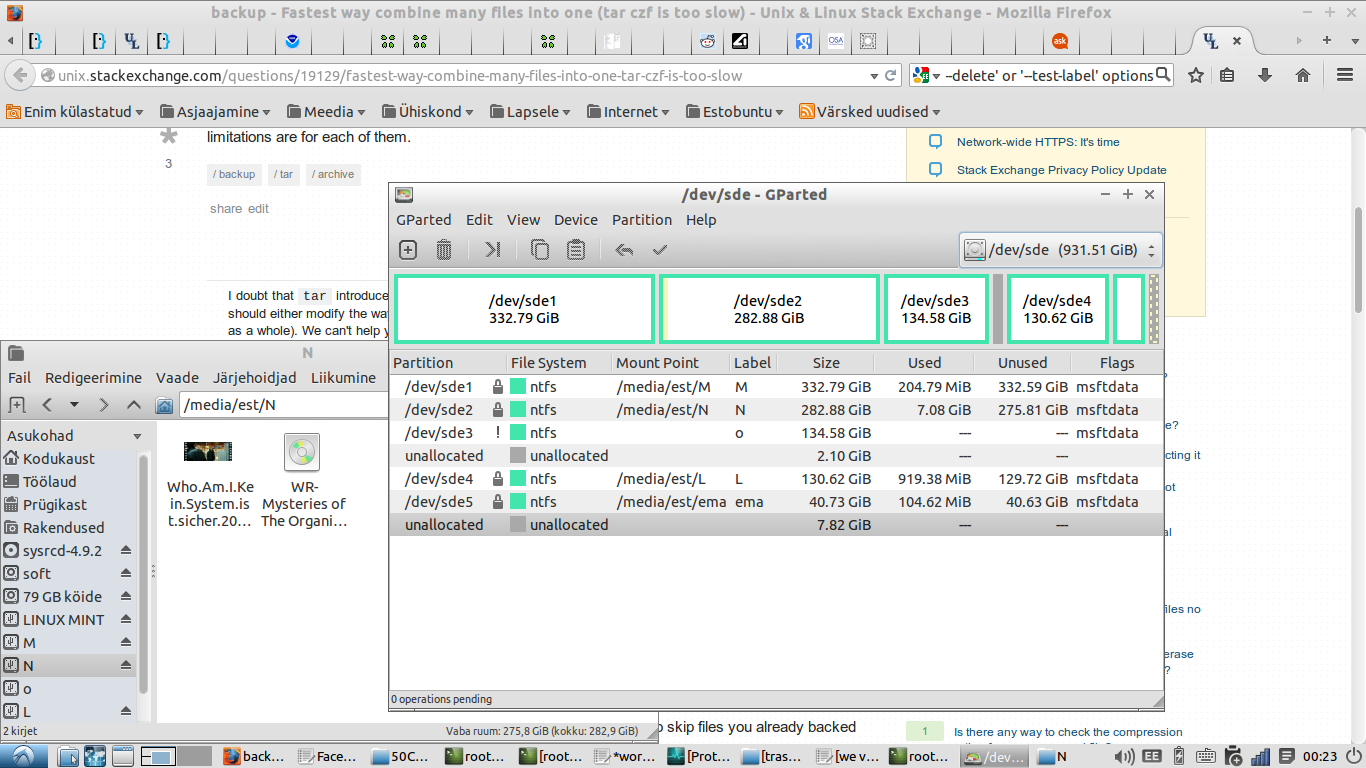Expand the Asukohad sidebar dropdown
This screenshot has height=768, width=1366.
tap(137, 436)
